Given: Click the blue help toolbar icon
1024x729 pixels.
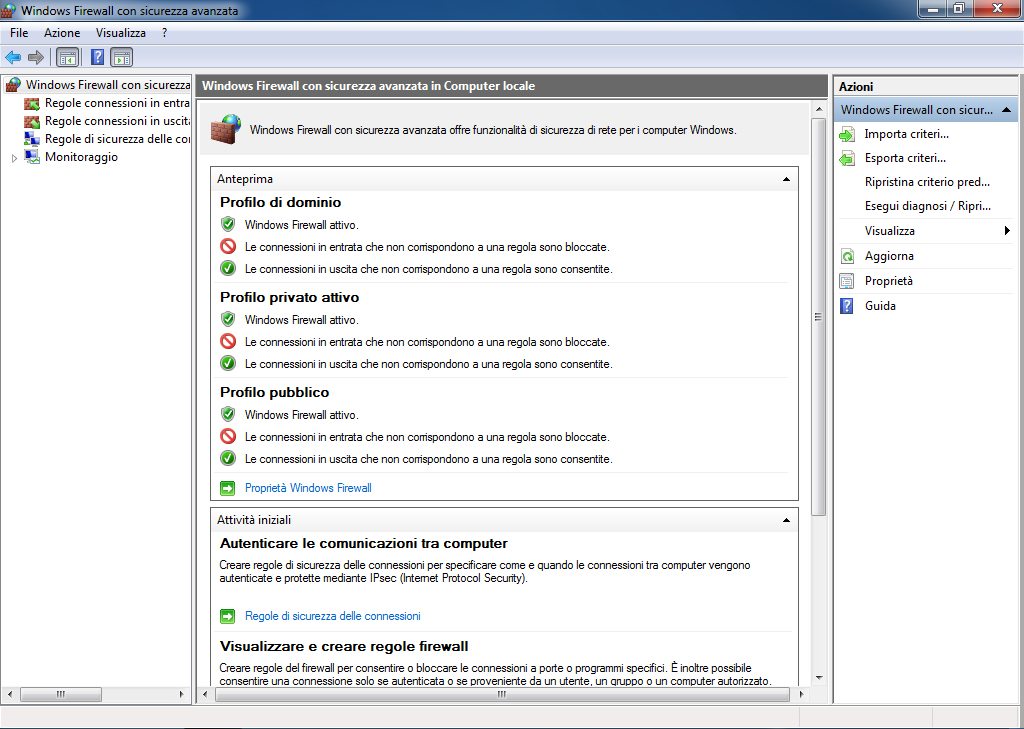Looking at the screenshot, I should [98, 57].
